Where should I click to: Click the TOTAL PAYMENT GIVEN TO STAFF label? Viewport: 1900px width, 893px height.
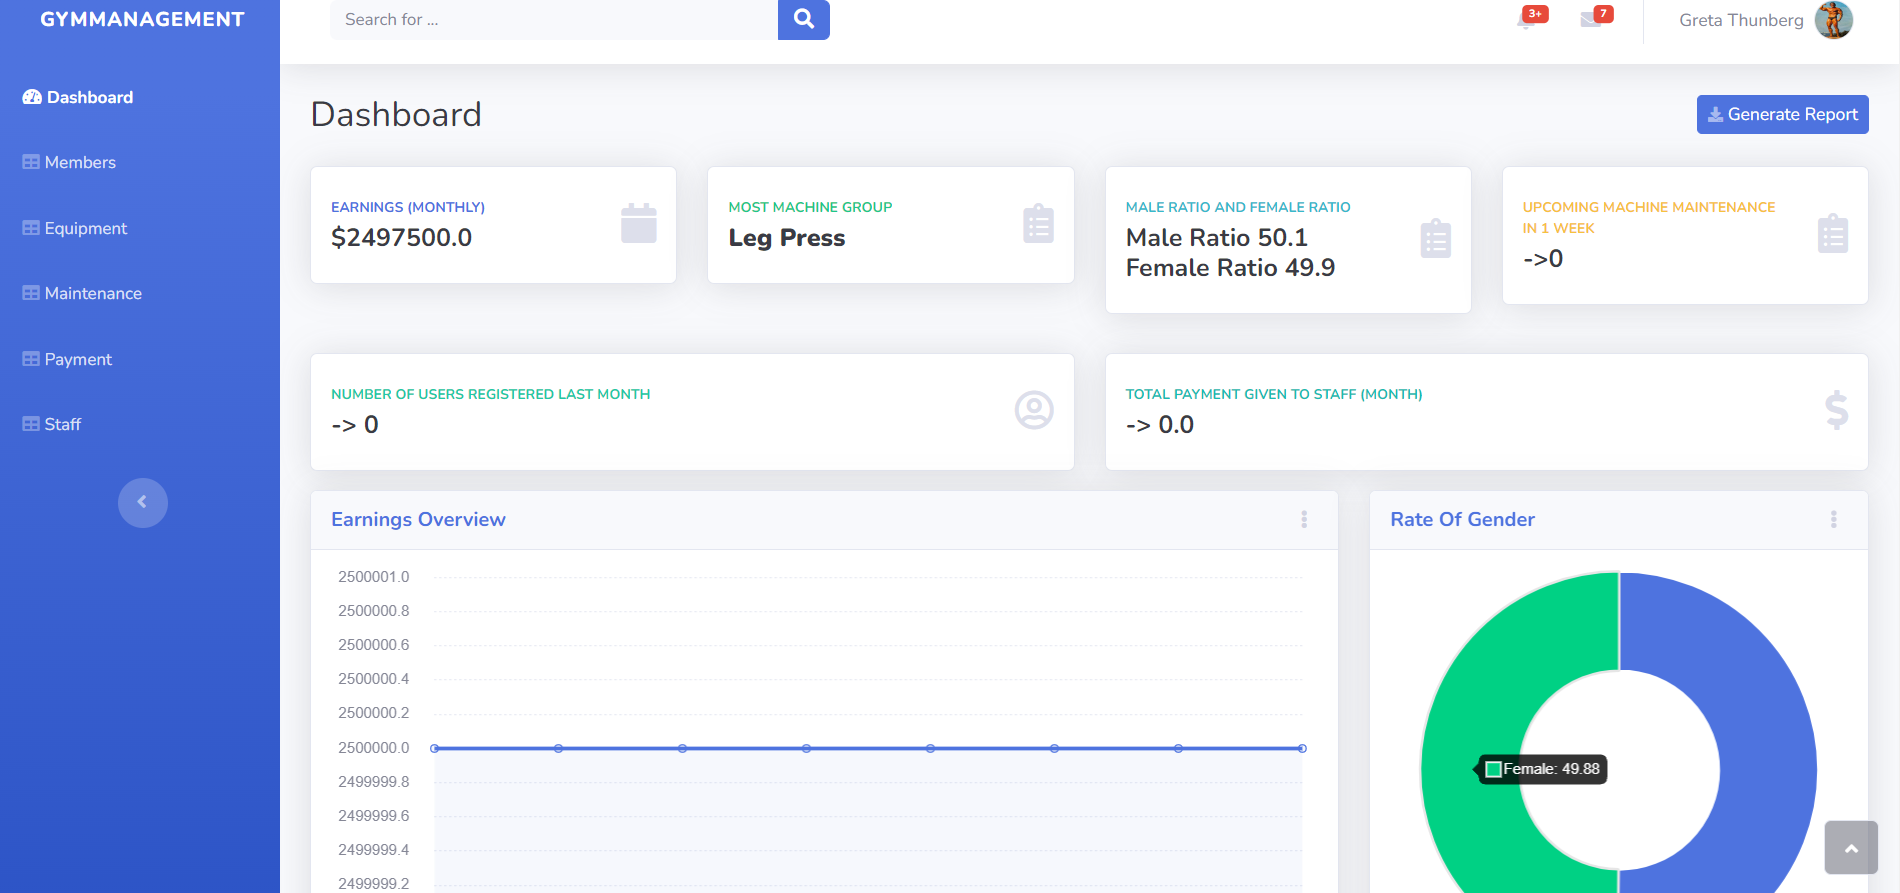[1274, 394]
